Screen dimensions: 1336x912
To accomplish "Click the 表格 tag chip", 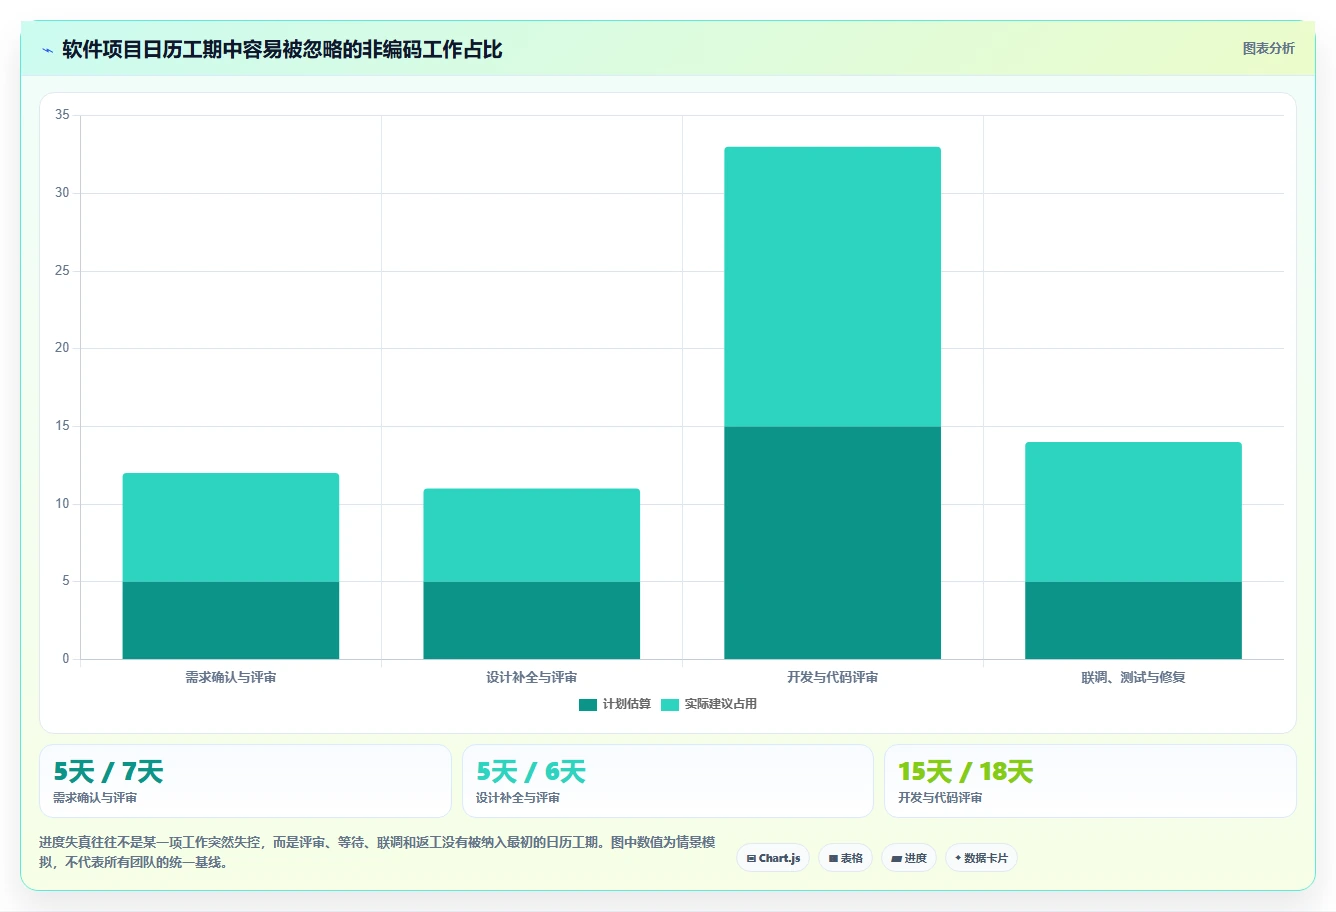I will click(x=845, y=858).
